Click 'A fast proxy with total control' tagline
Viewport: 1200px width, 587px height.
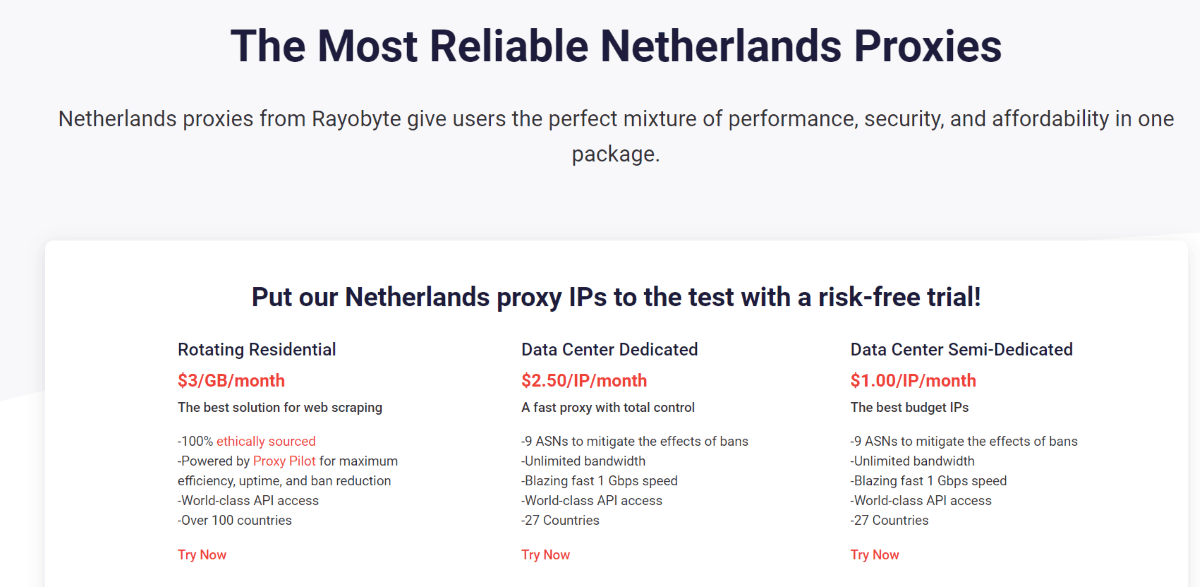point(608,408)
